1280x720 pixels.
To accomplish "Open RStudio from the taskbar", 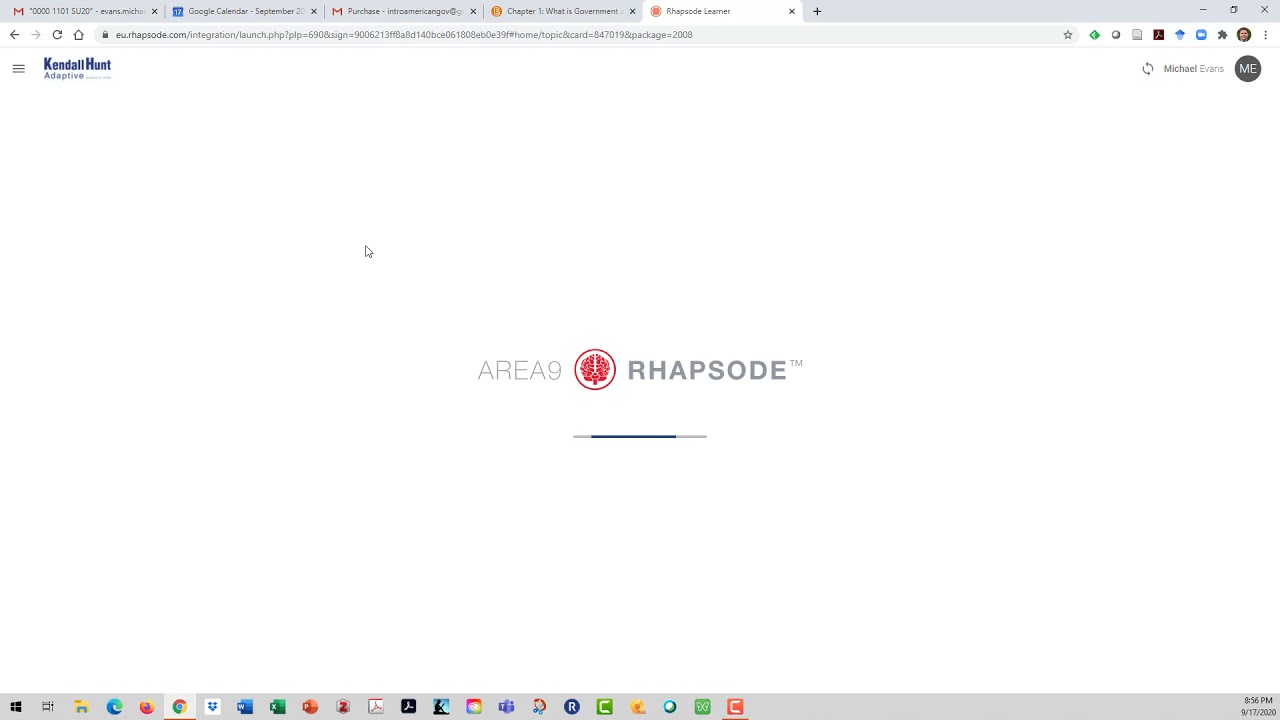I will (572, 707).
